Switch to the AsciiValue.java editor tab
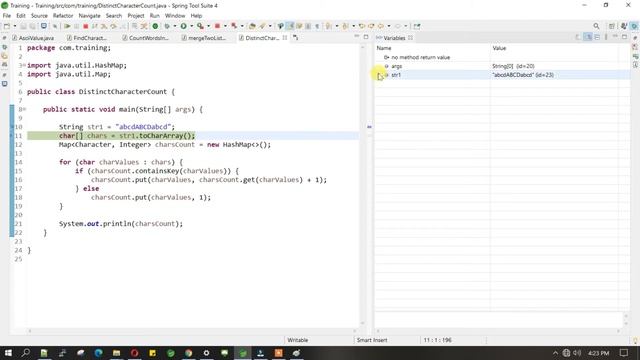The width and height of the screenshot is (640, 360). pyautogui.click(x=33, y=38)
